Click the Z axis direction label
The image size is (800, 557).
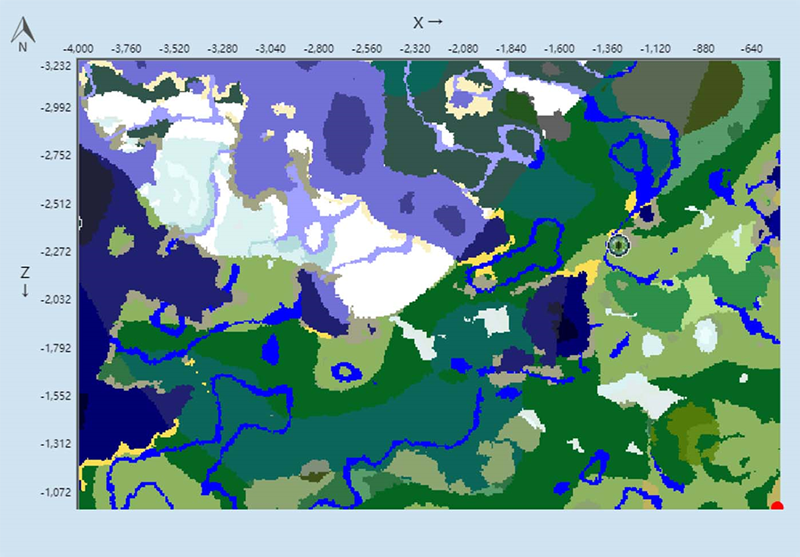(24, 281)
